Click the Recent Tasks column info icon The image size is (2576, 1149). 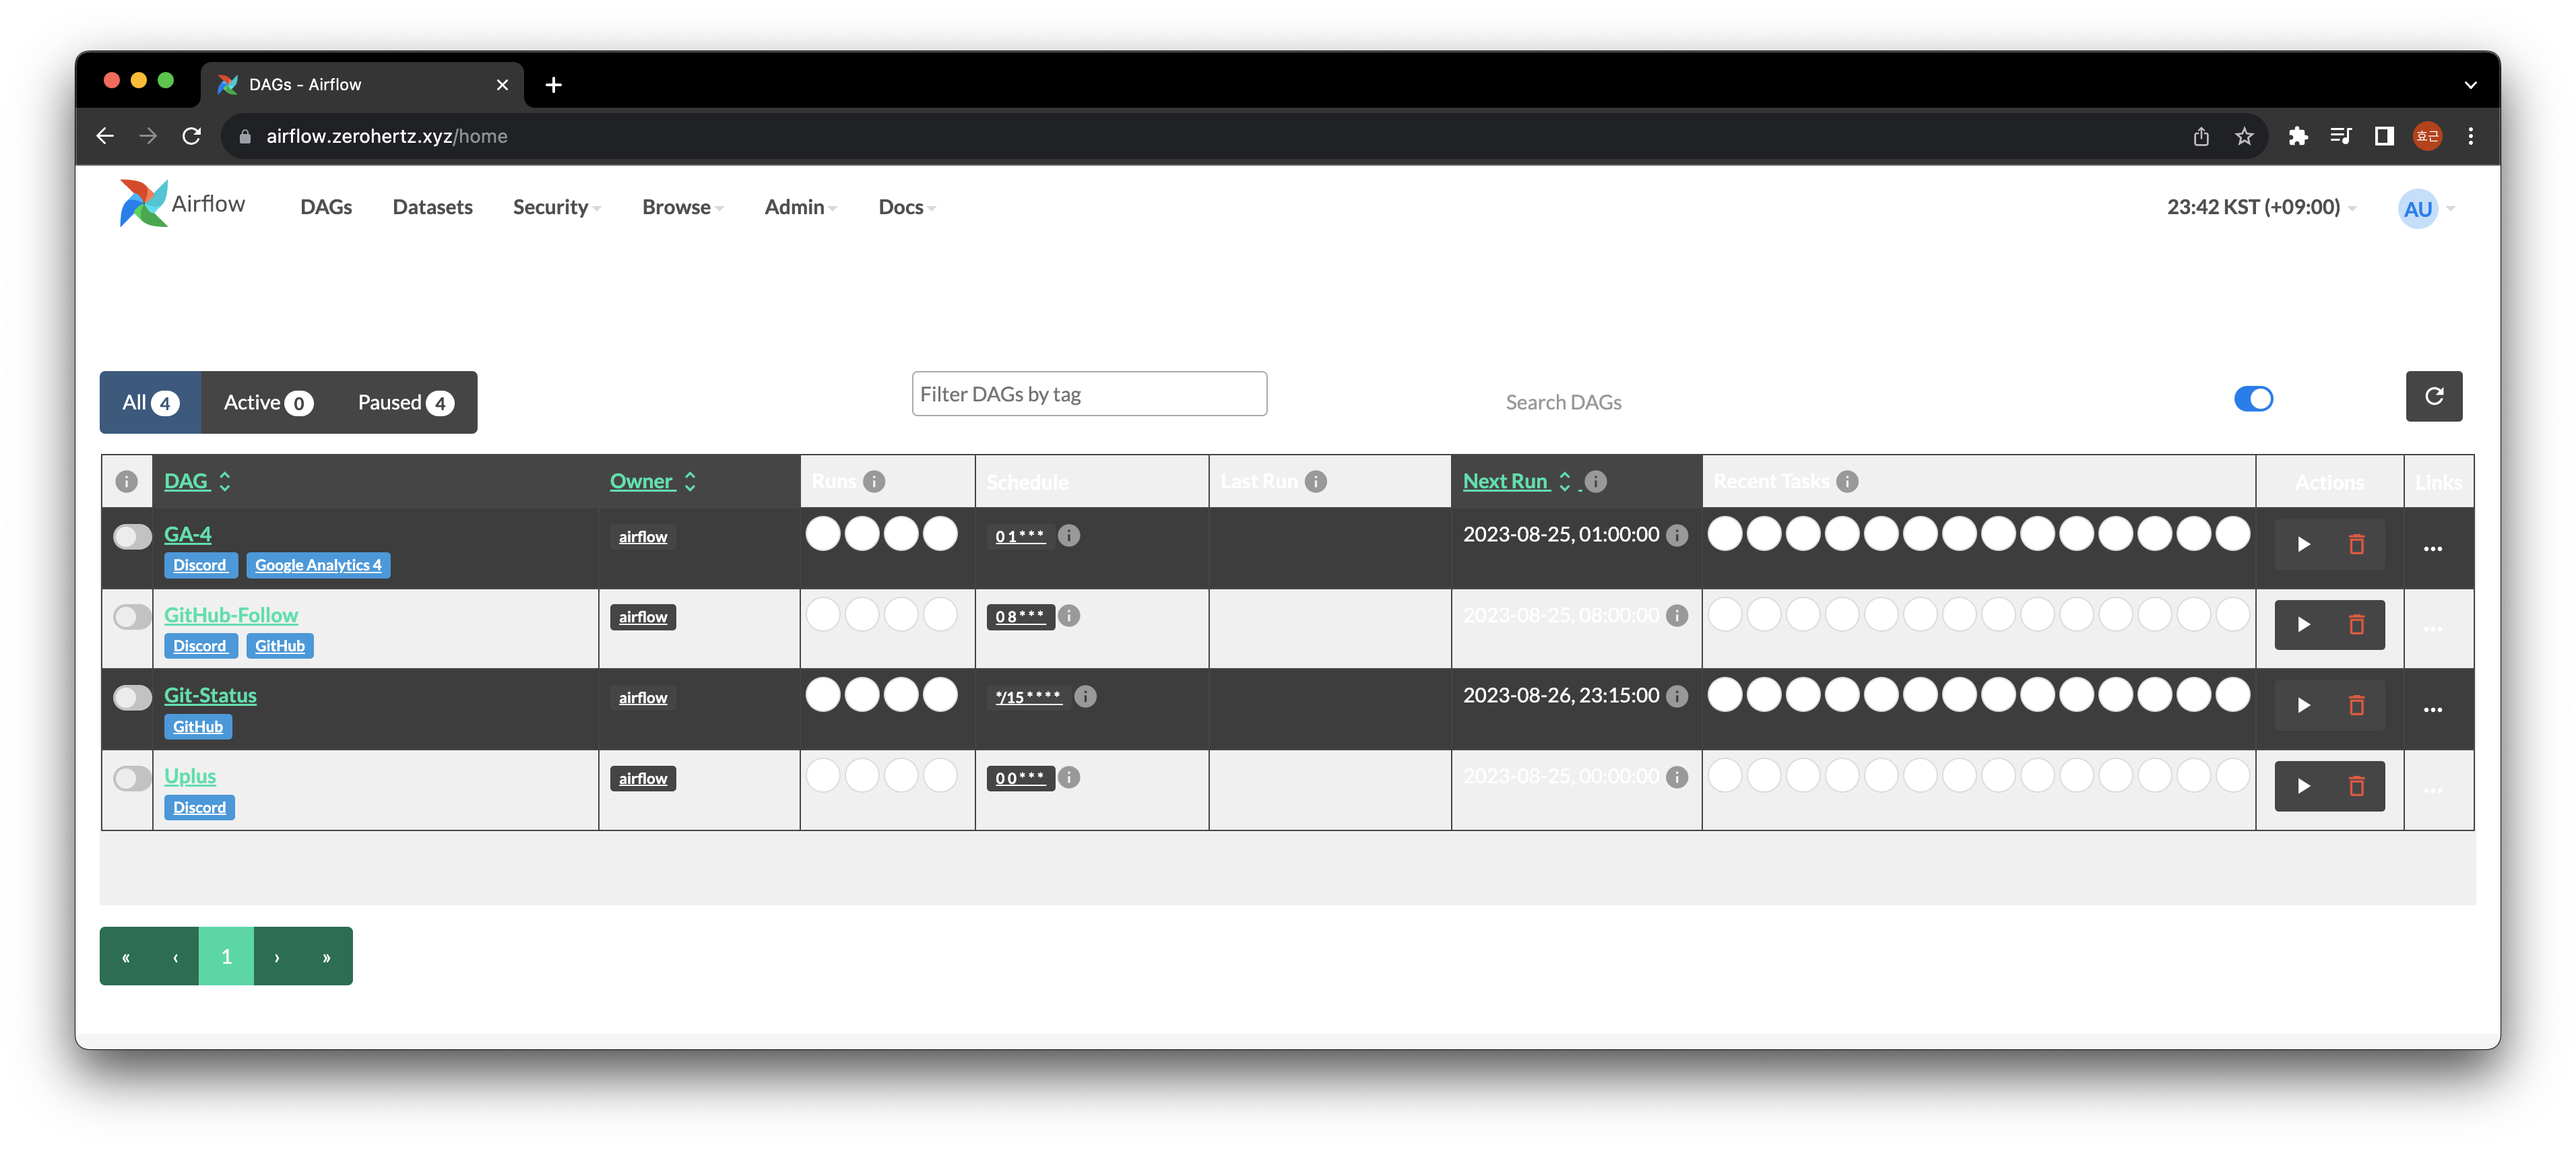(1847, 482)
